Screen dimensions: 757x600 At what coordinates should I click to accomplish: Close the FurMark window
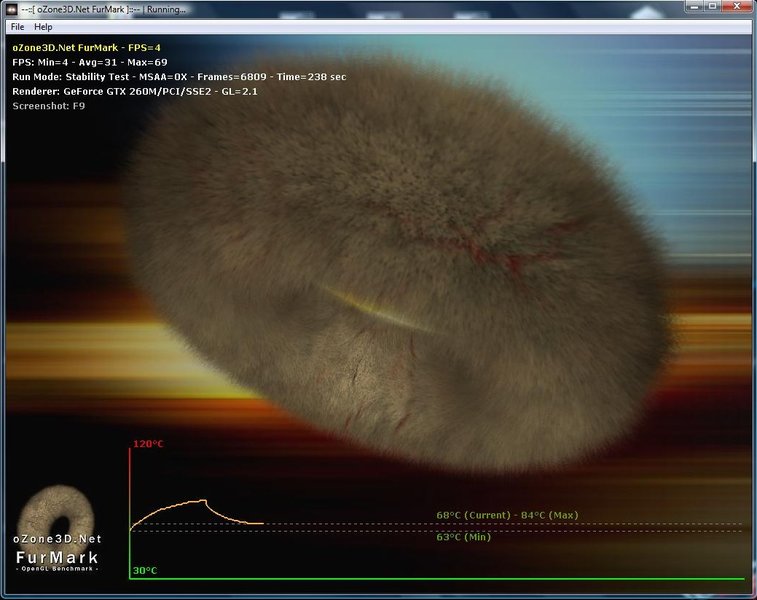click(737, 6)
